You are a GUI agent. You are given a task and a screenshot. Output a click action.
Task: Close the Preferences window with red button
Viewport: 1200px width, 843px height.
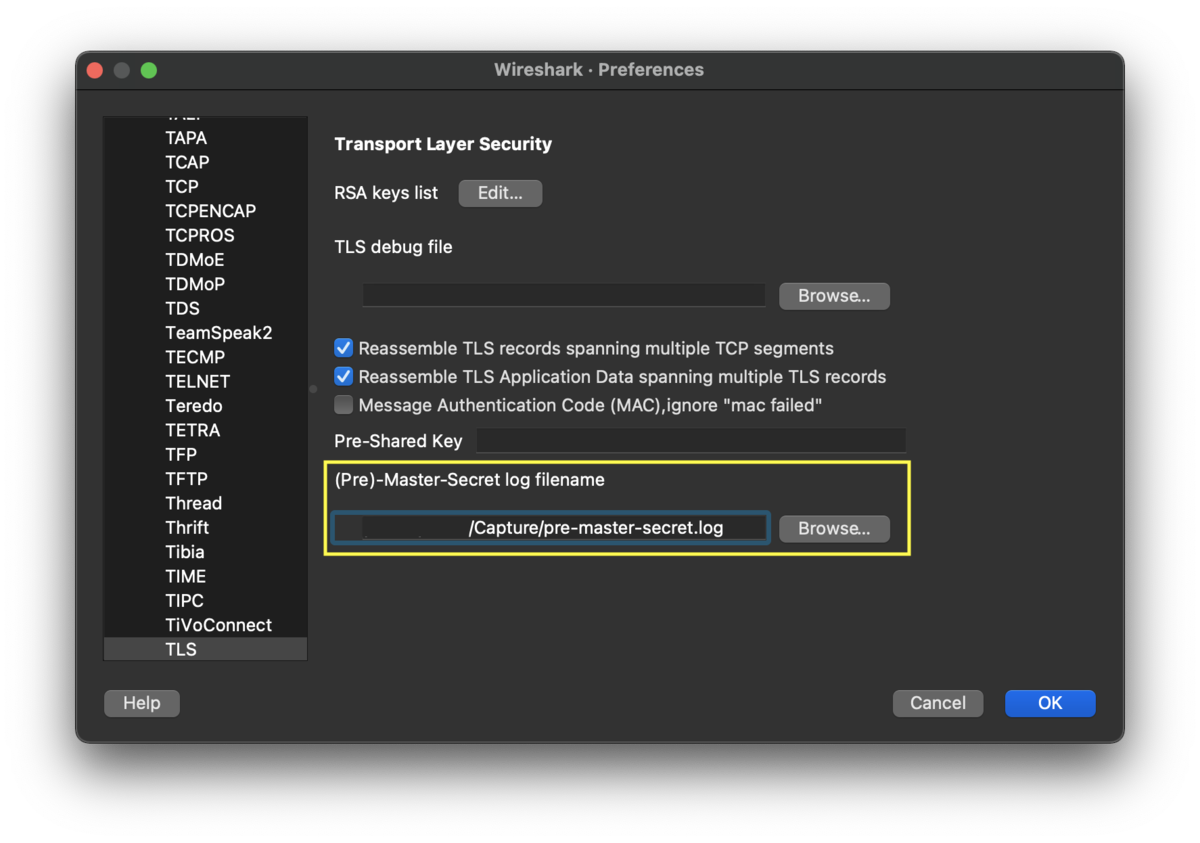point(95,70)
